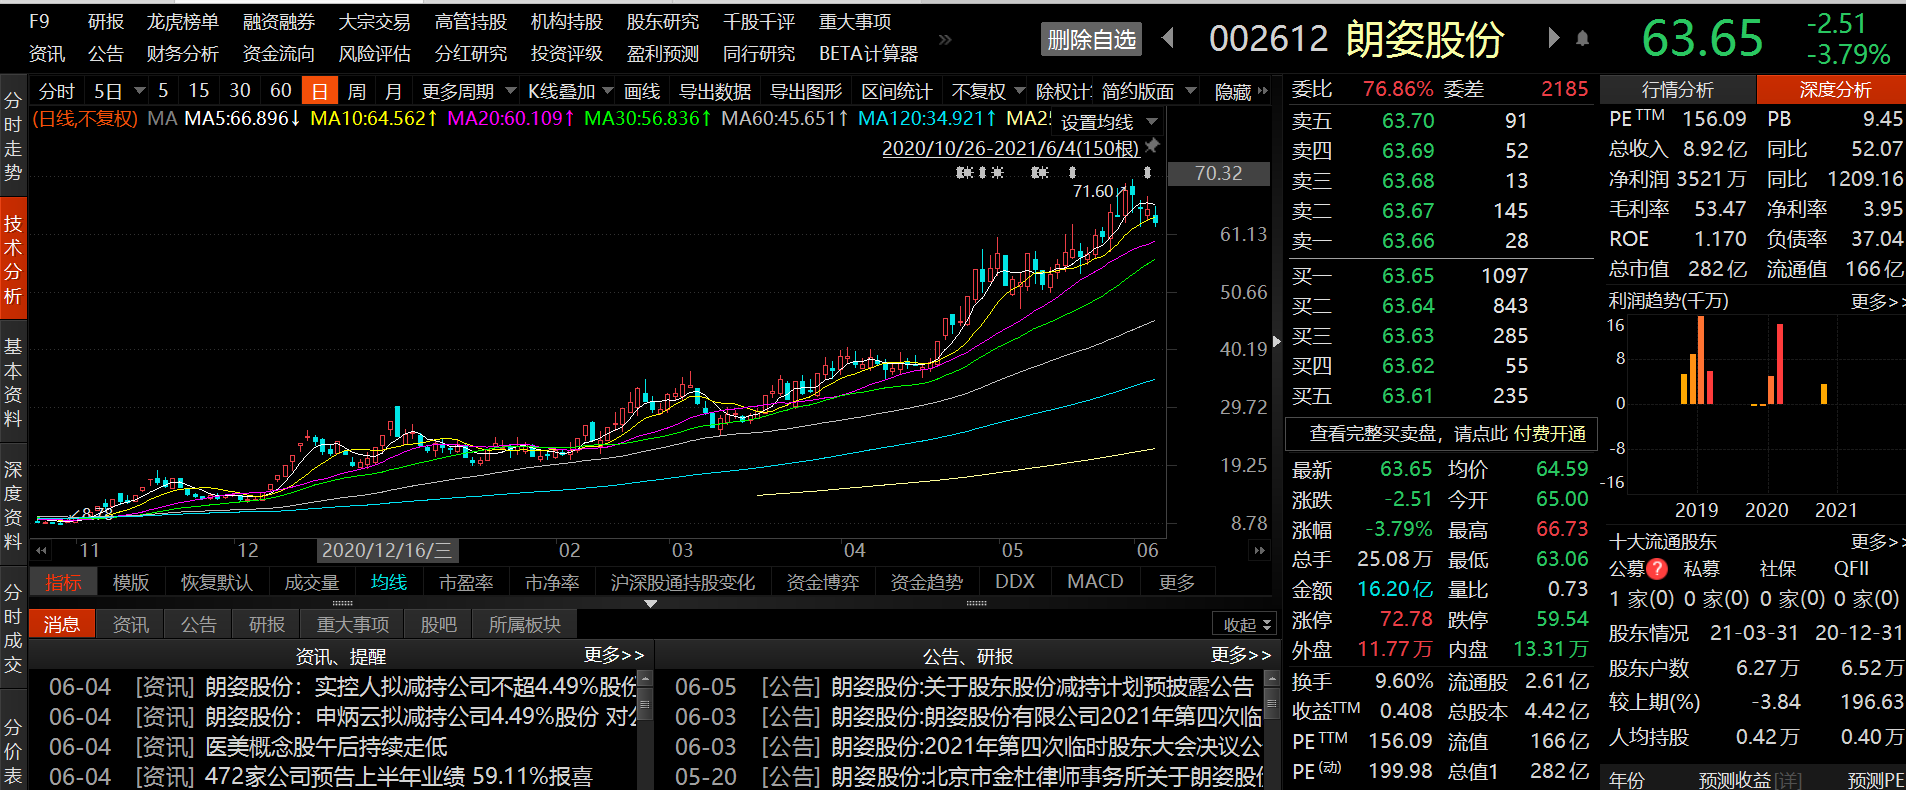The width and height of the screenshot is (1906, 790).
Task: Open 更多 indicators tab
Action: pos(1177,582)
